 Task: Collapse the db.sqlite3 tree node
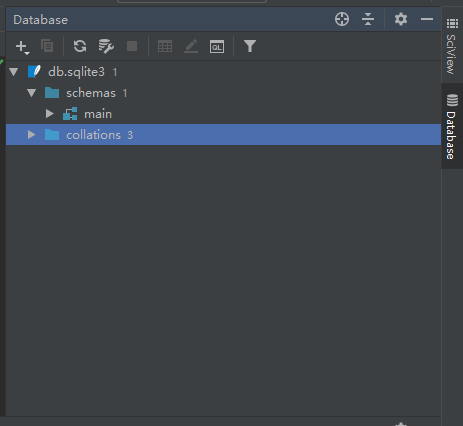pos(14,72)
